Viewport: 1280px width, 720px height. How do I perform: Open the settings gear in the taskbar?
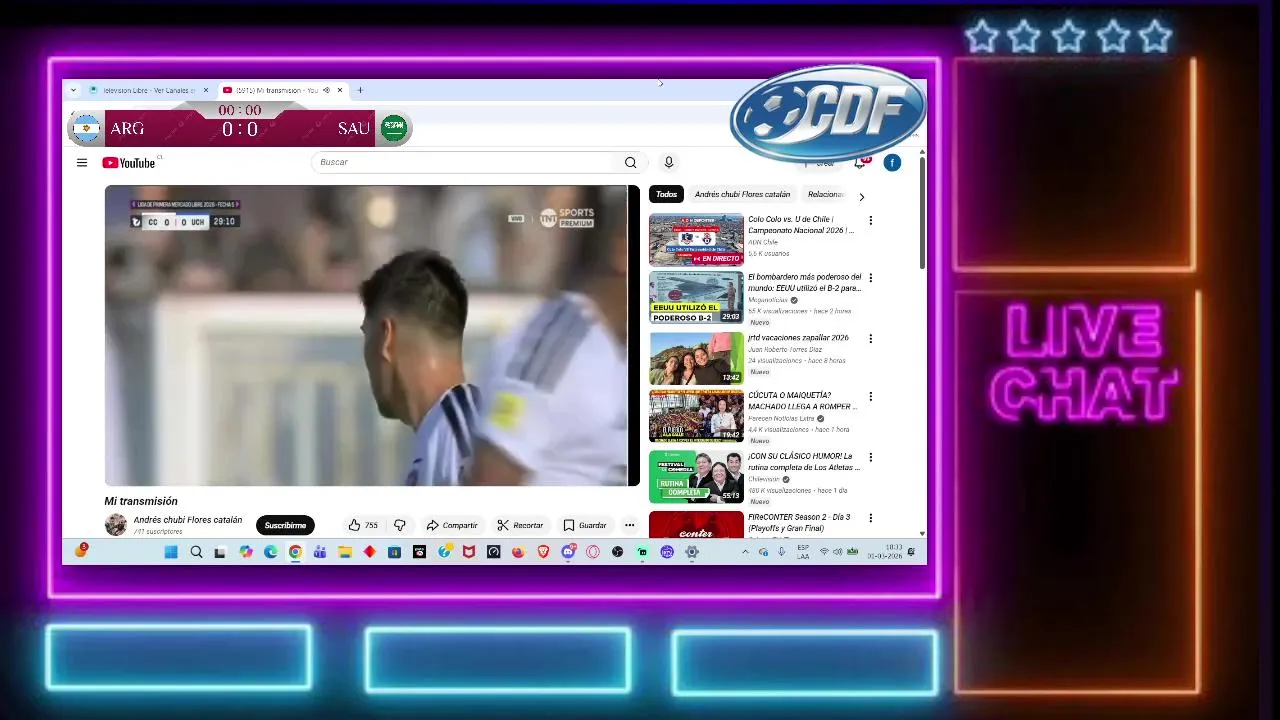[x=692, y=552]
